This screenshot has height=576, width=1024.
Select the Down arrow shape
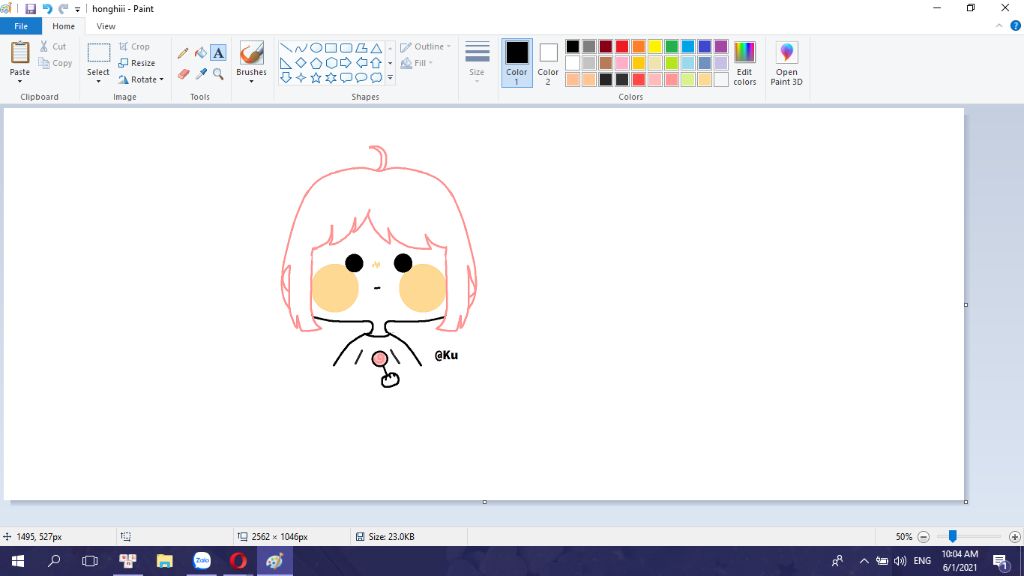pos(285,78)
